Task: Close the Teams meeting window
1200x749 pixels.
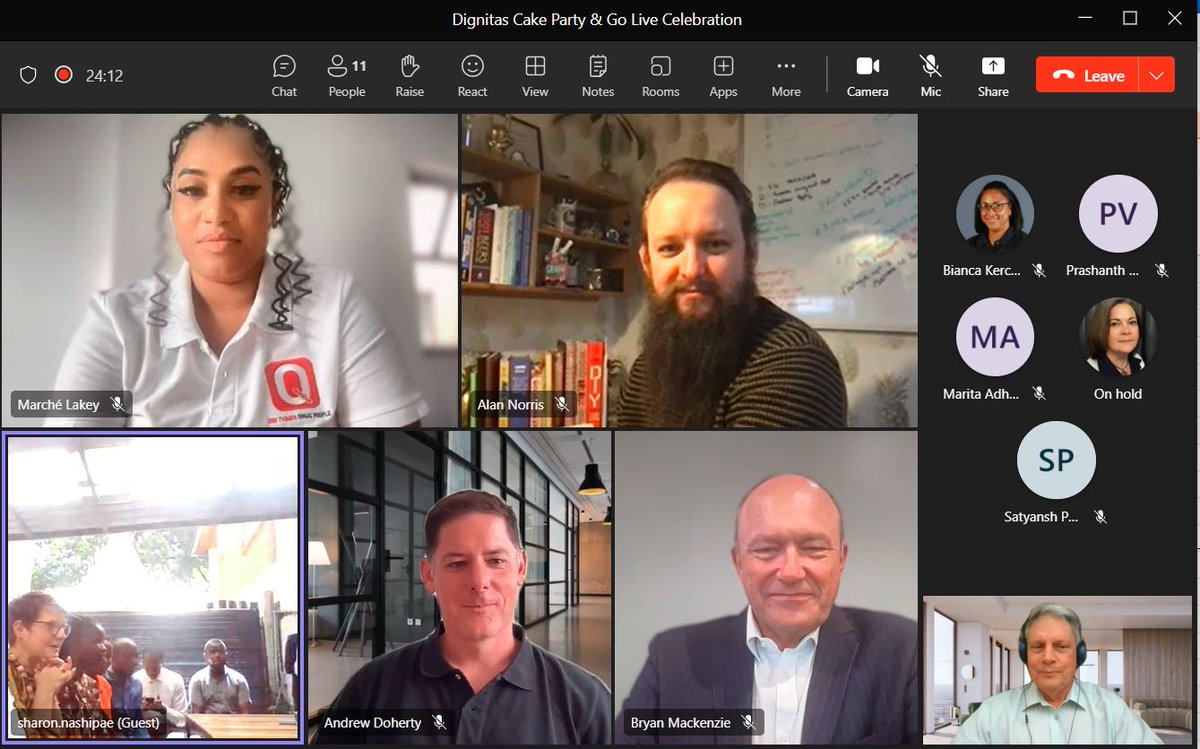Action: point(1175,18)
